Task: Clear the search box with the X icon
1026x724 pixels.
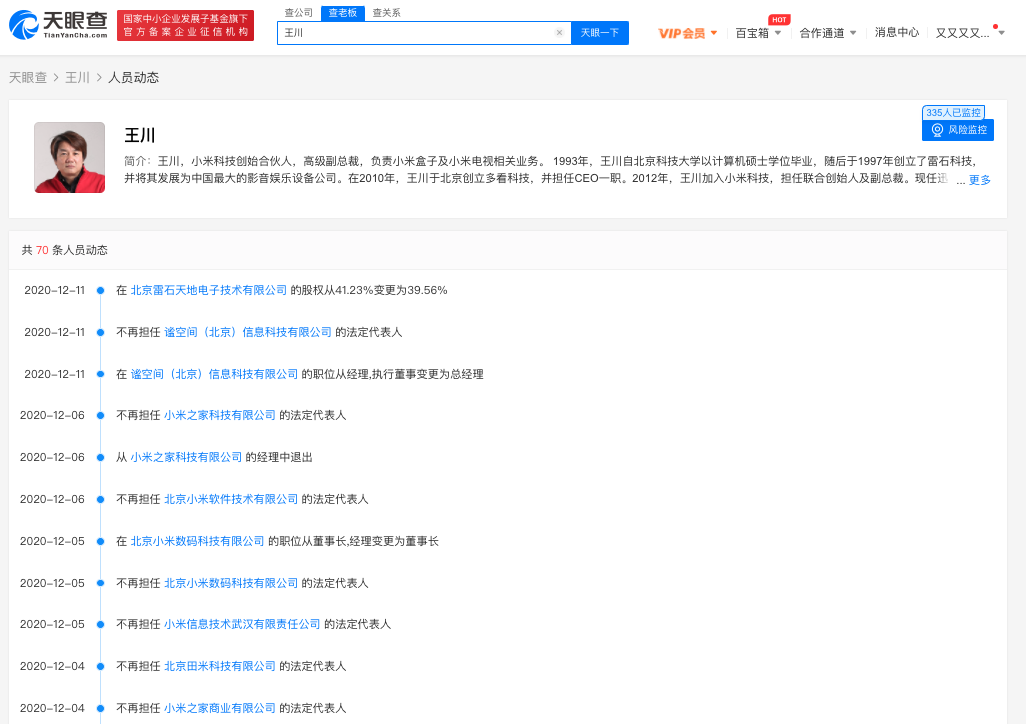Action: [559, 33]
